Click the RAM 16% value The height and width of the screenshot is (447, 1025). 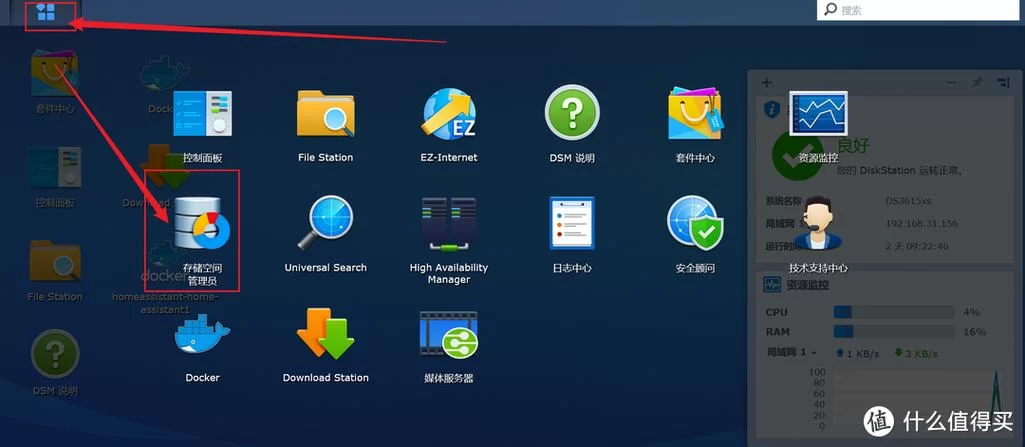coord(974,331)
